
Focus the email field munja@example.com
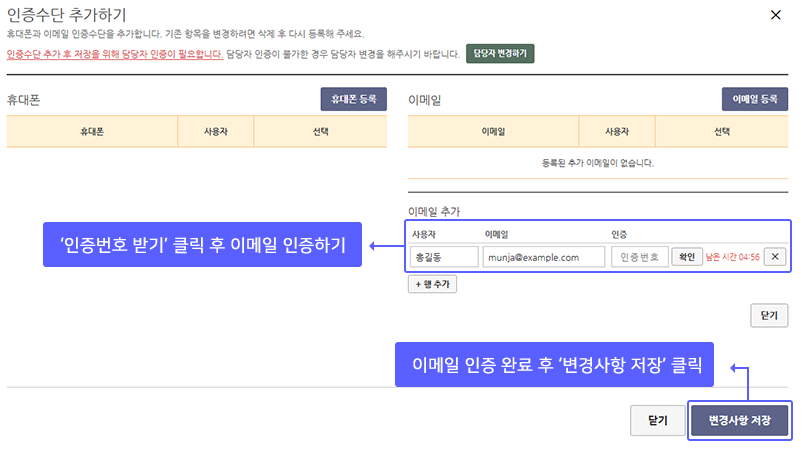click(x=544, y=257)
